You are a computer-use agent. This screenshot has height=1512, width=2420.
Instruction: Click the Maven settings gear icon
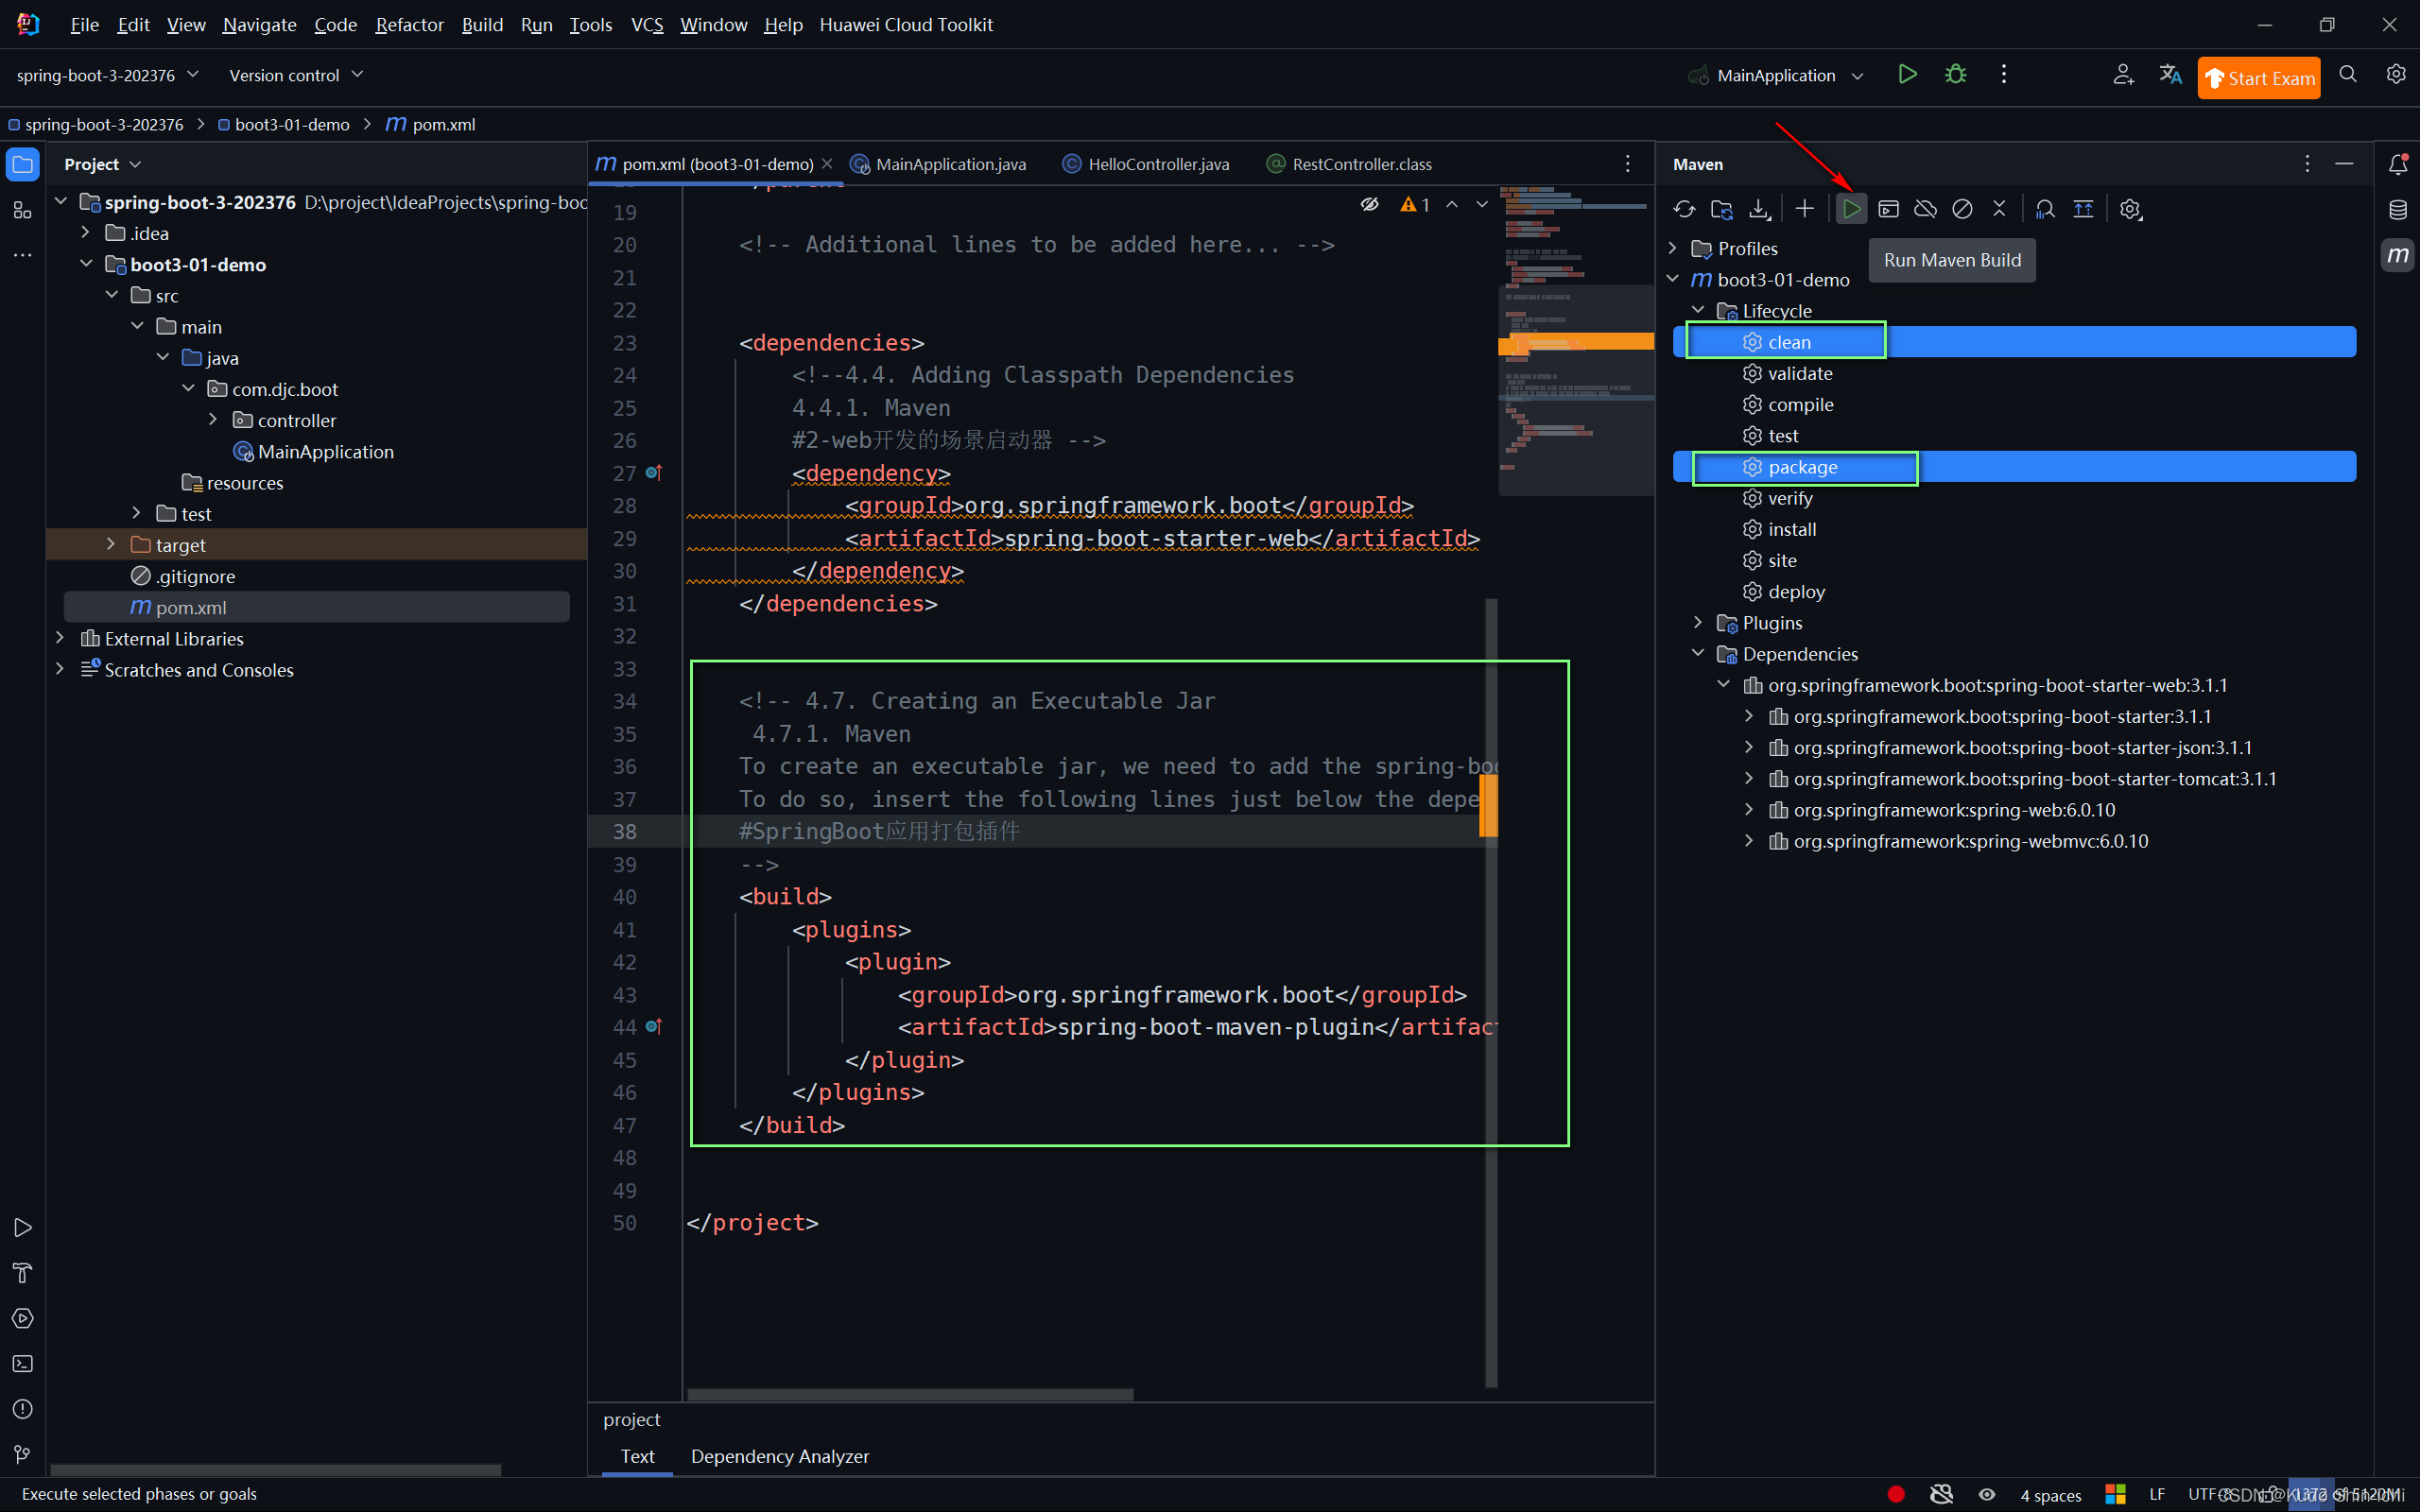[2127, 207]
